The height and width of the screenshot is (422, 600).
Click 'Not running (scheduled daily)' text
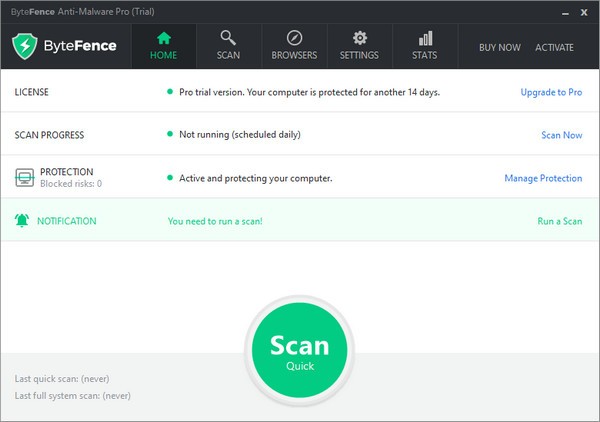(x=240, y=135)
